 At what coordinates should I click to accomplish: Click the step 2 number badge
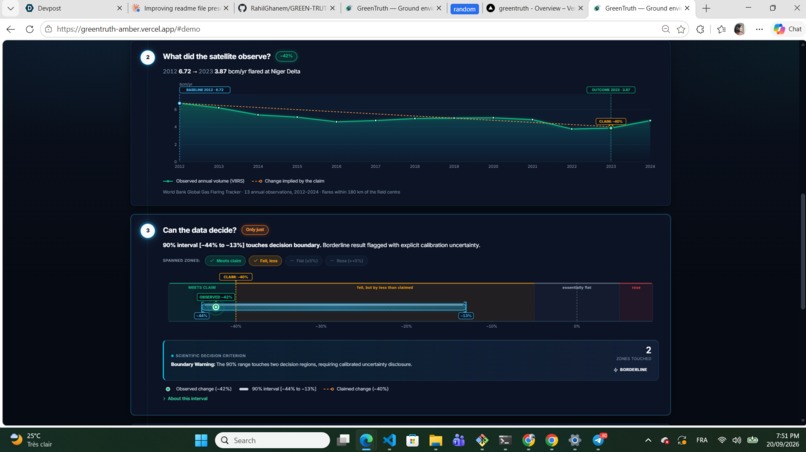[x=148, y=57]
